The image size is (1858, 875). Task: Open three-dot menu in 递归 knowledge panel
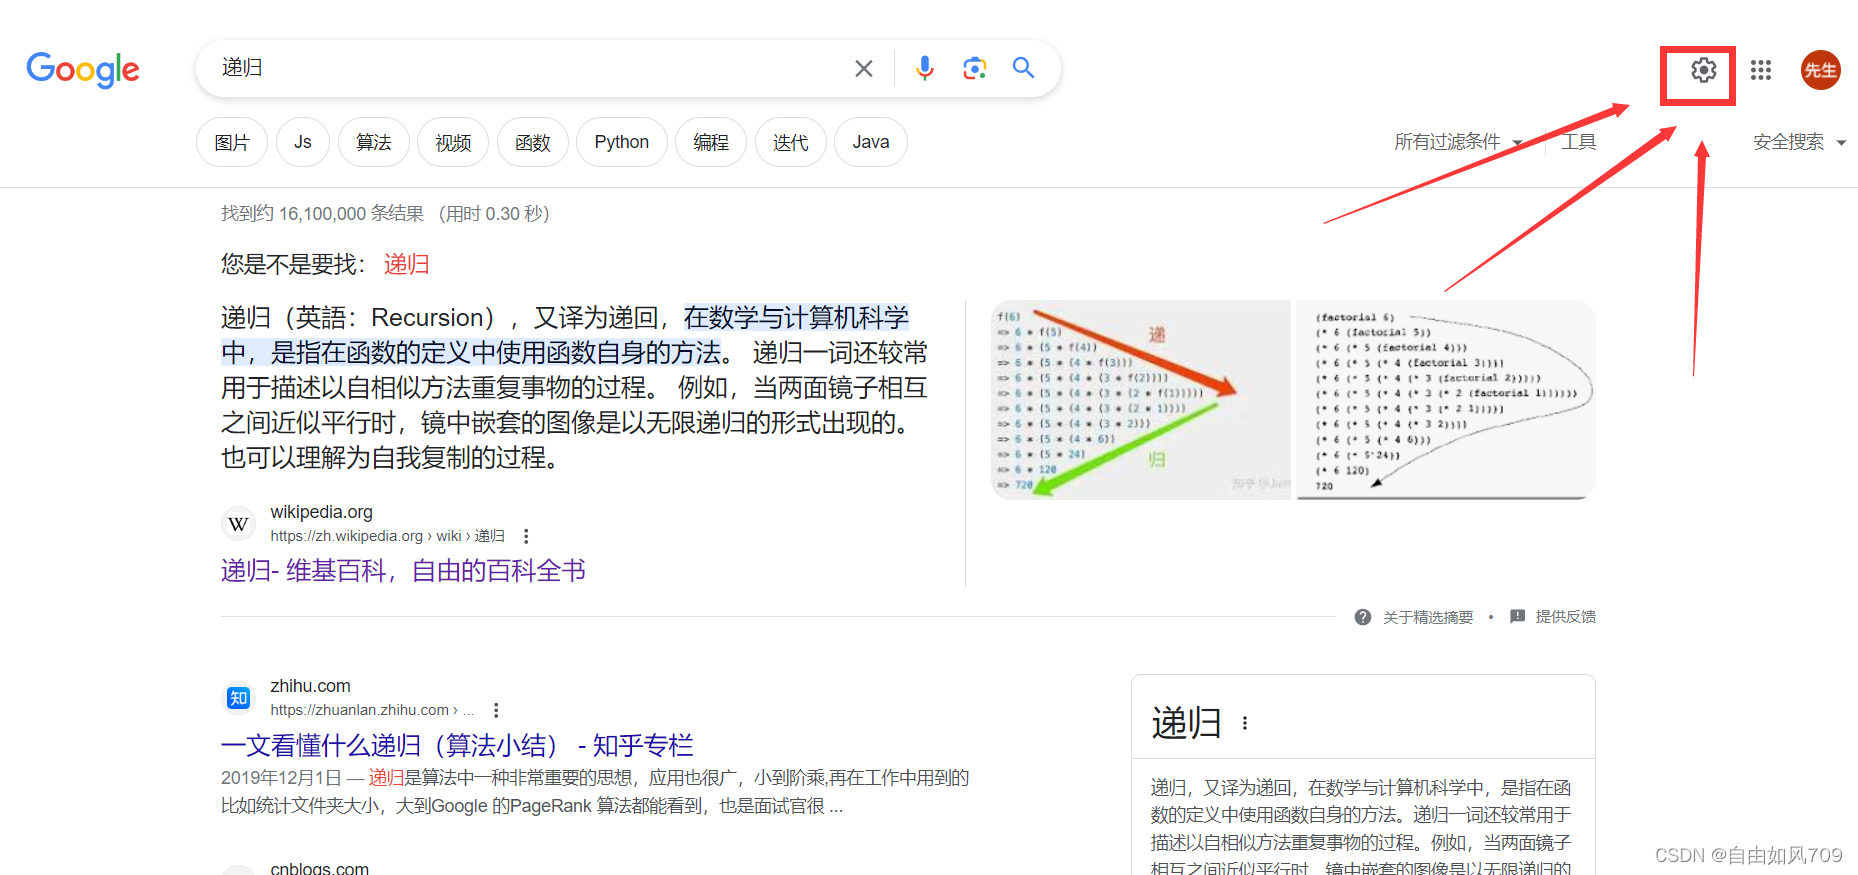point(1245,723)
